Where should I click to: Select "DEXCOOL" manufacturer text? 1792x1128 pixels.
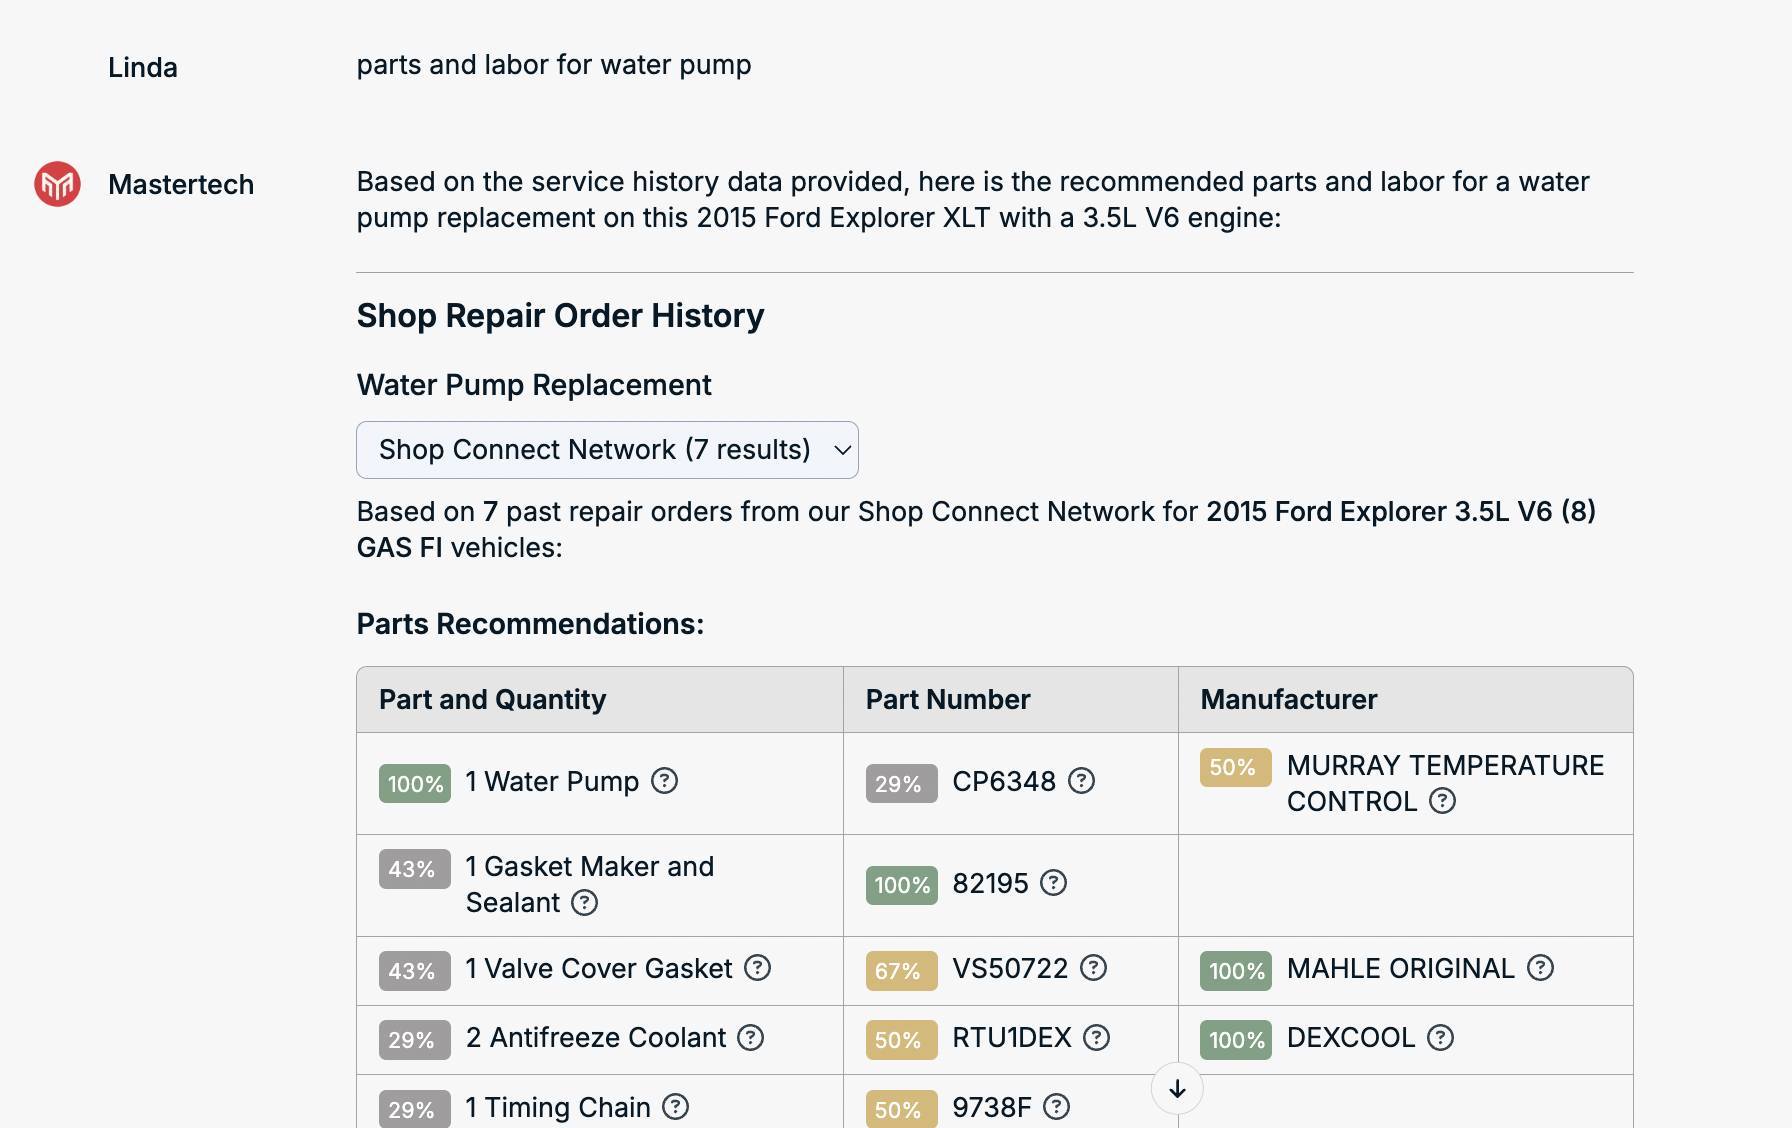(1351, 1038)
